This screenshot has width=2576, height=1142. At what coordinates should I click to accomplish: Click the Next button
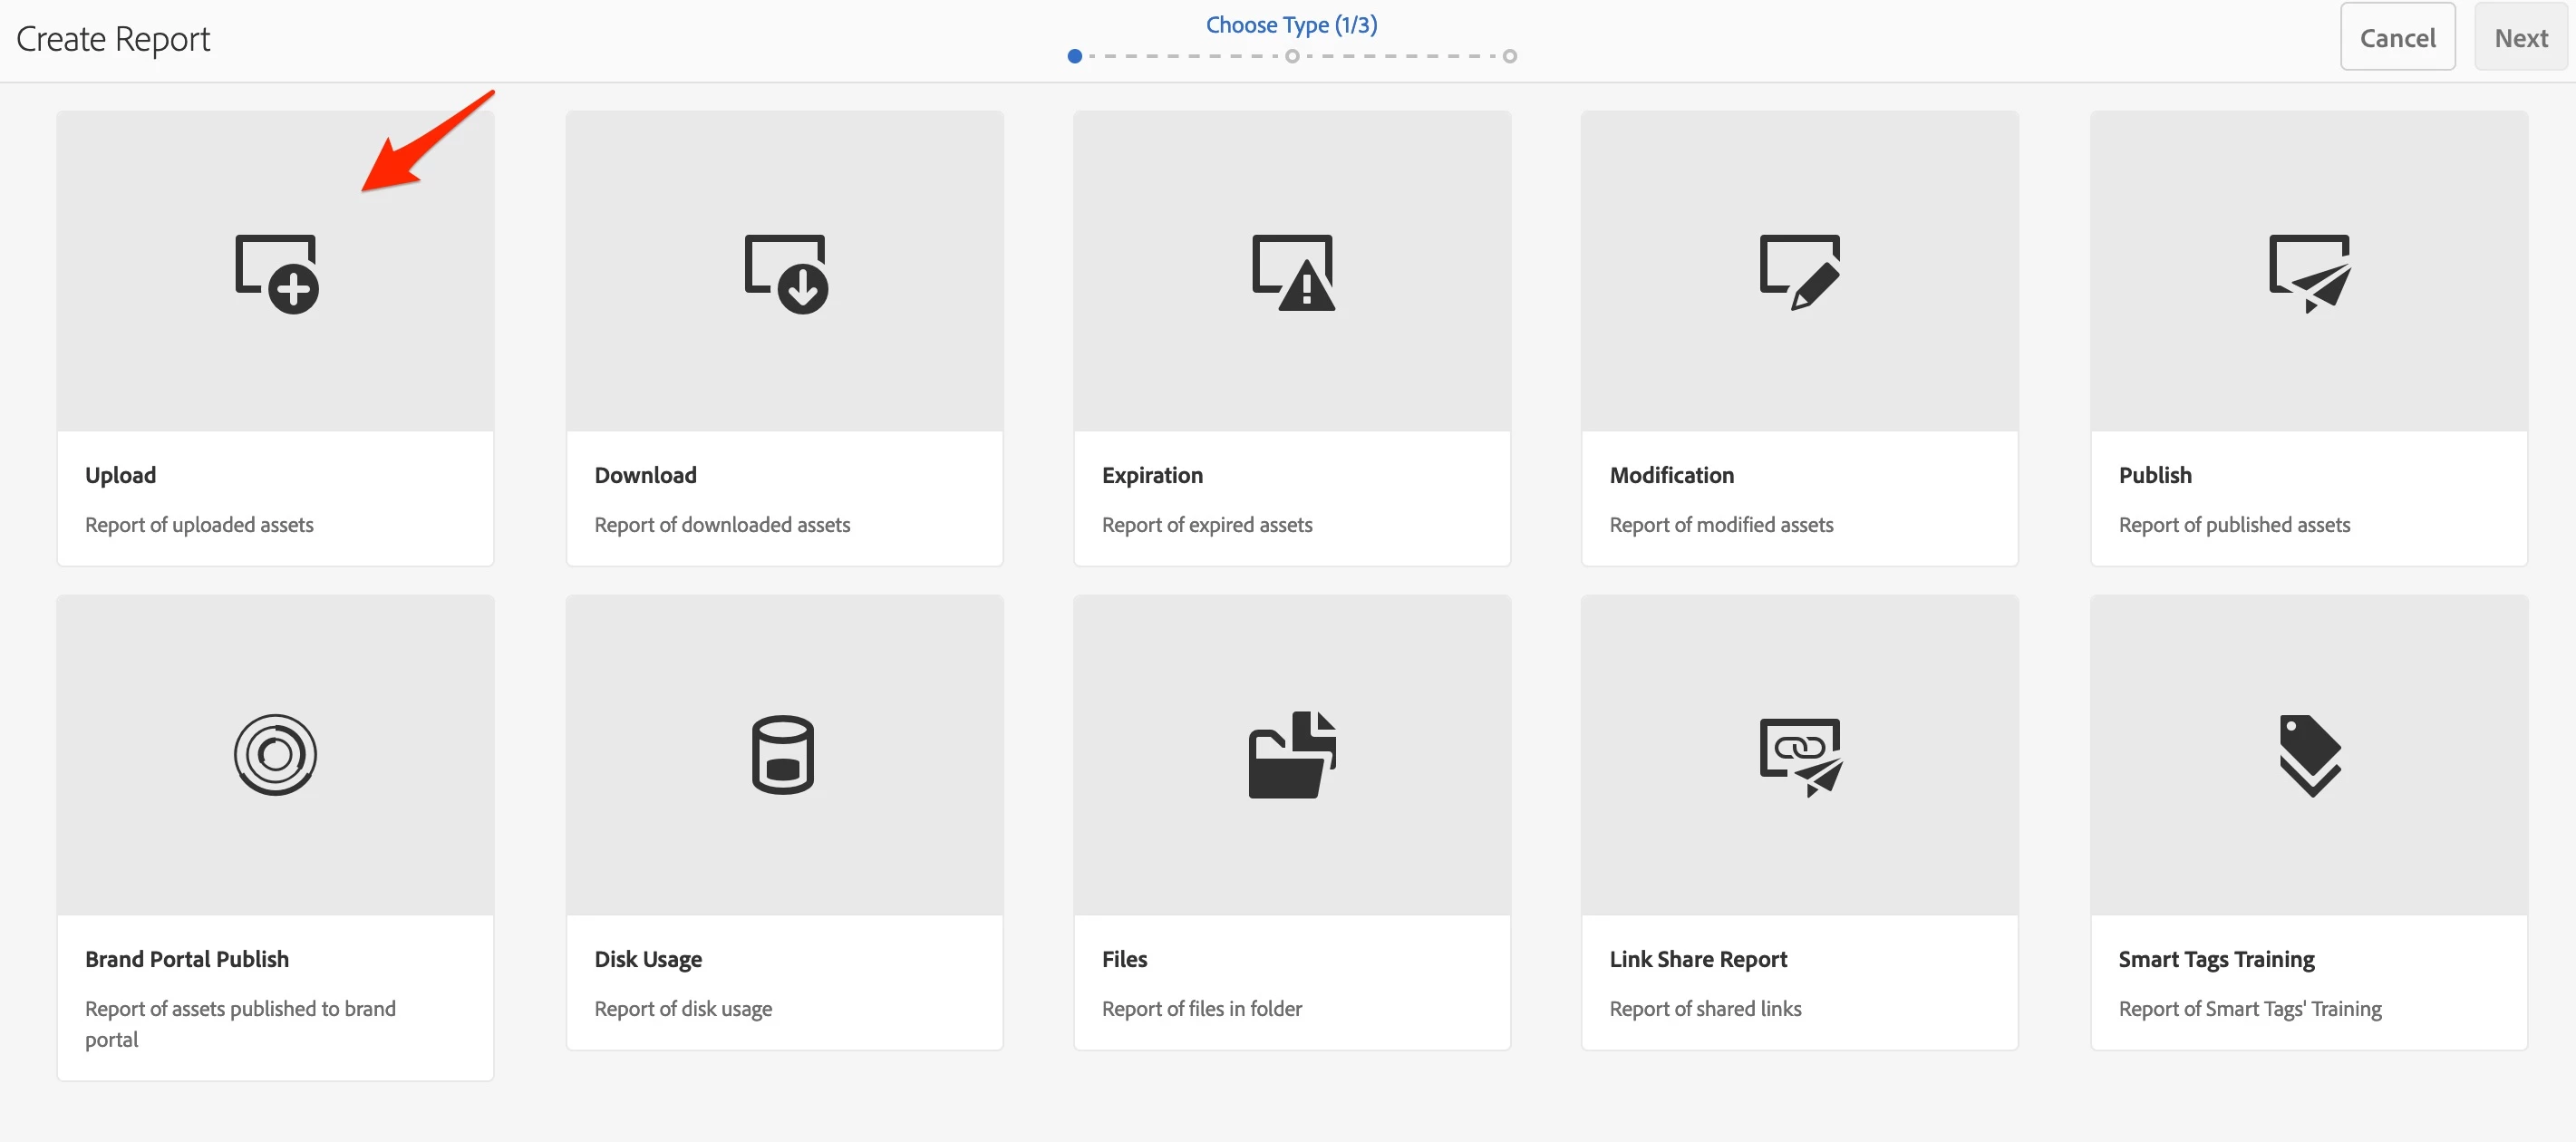tap(2520, 38)
